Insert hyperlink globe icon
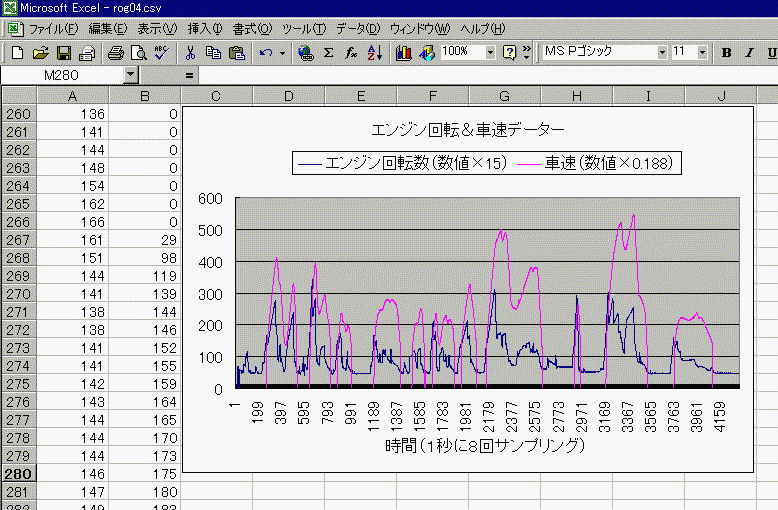This screenshot has width=778, height=510. 306,52
